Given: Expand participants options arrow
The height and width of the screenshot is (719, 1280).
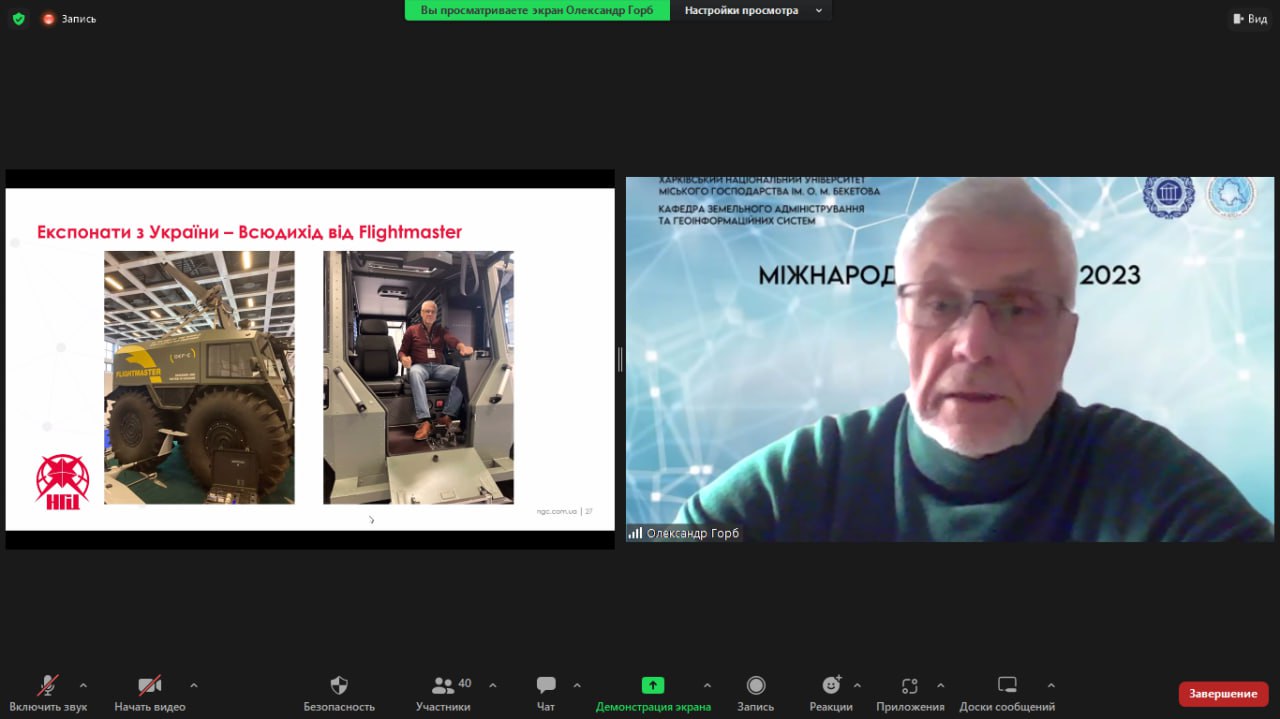Looking at the screenshot, I should click(492, 685).
